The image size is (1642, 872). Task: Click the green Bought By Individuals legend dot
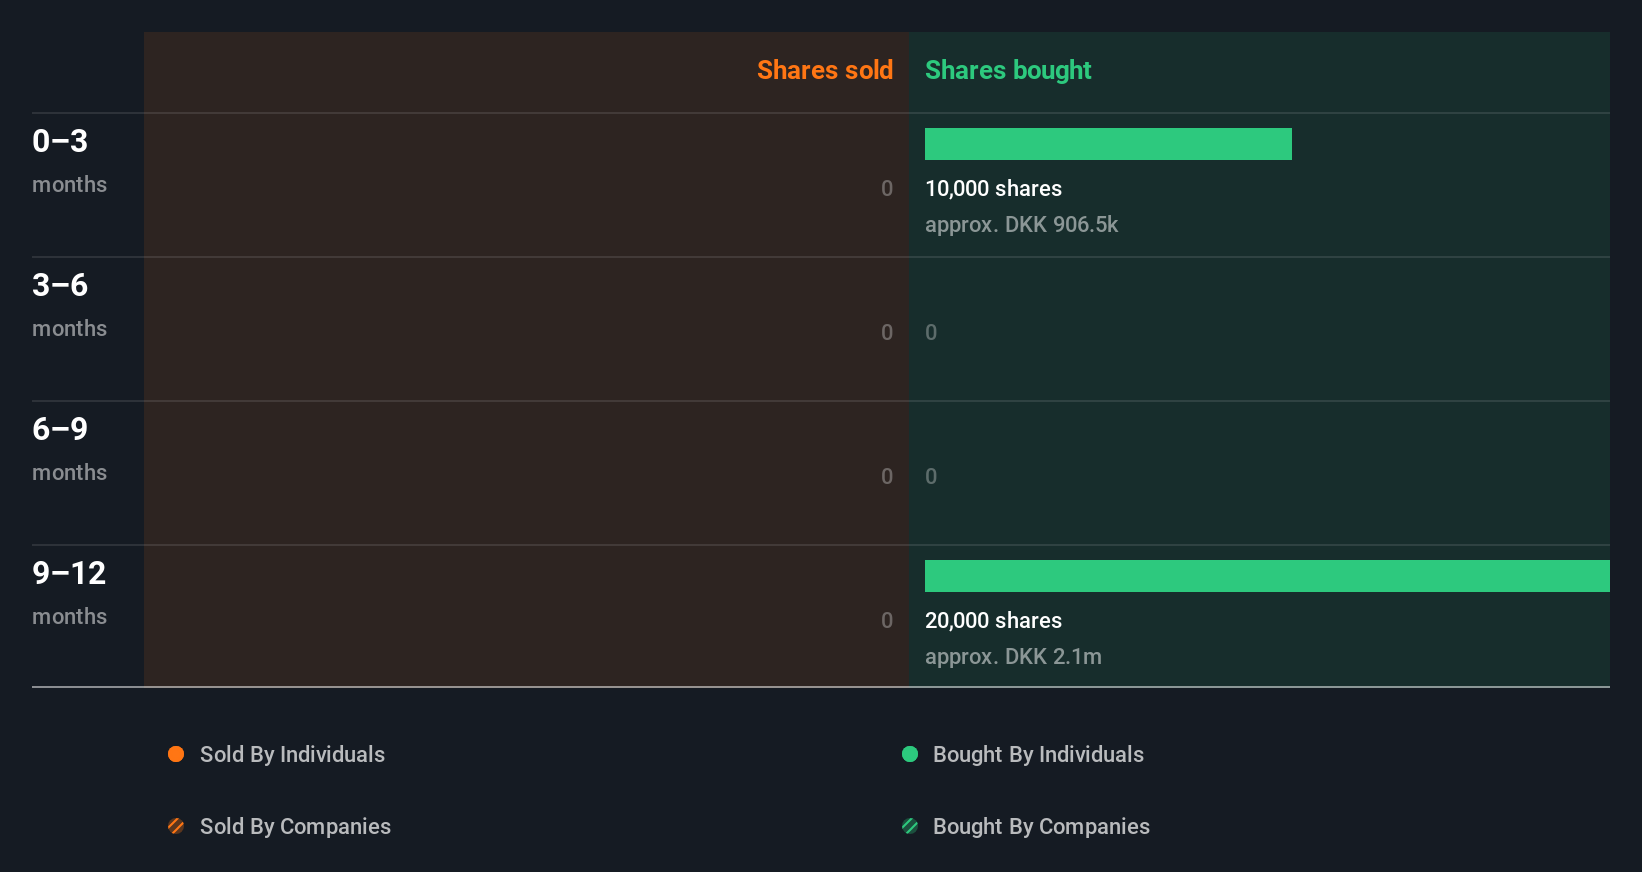(910, 754)
